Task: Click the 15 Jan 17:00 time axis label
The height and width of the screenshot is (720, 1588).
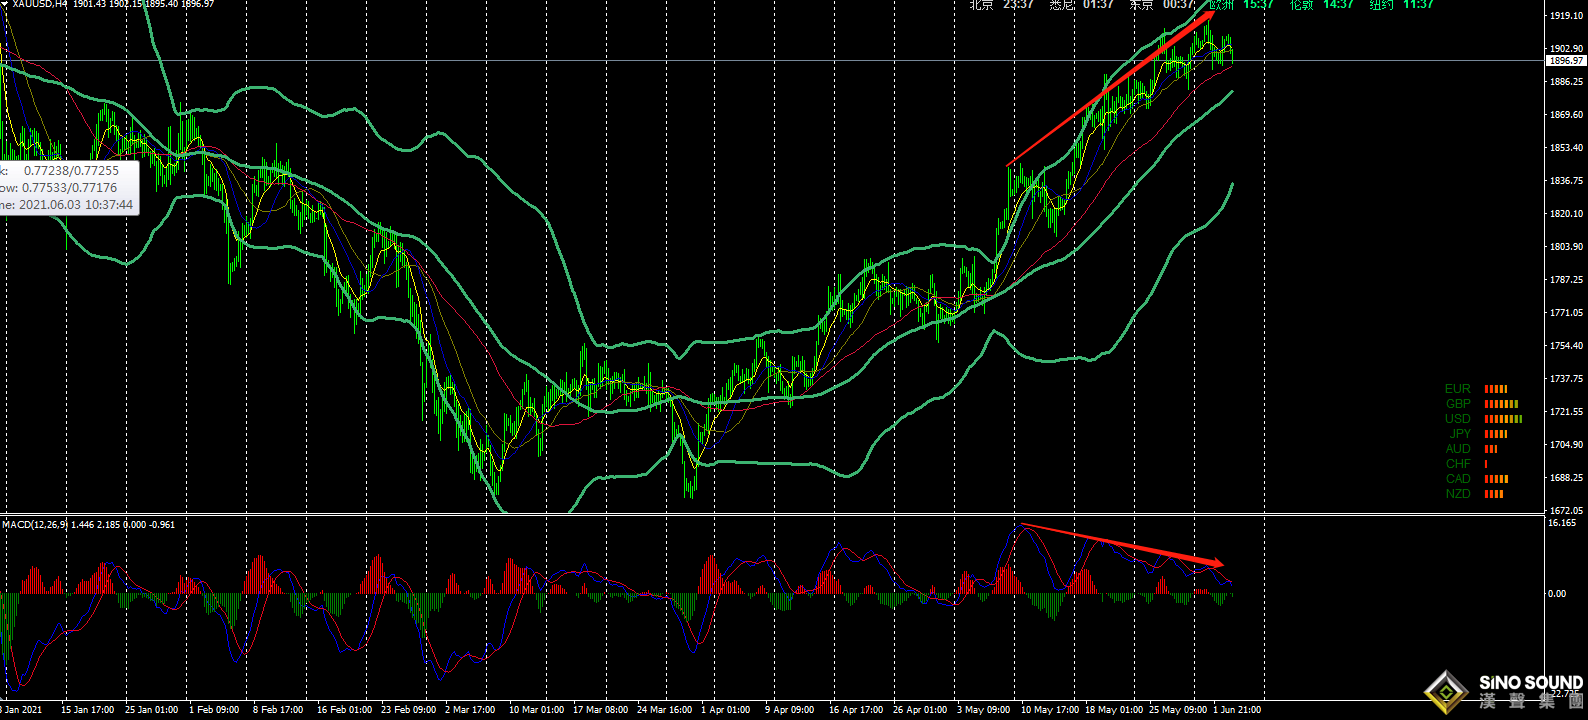Action: click(x=88, y=710)
